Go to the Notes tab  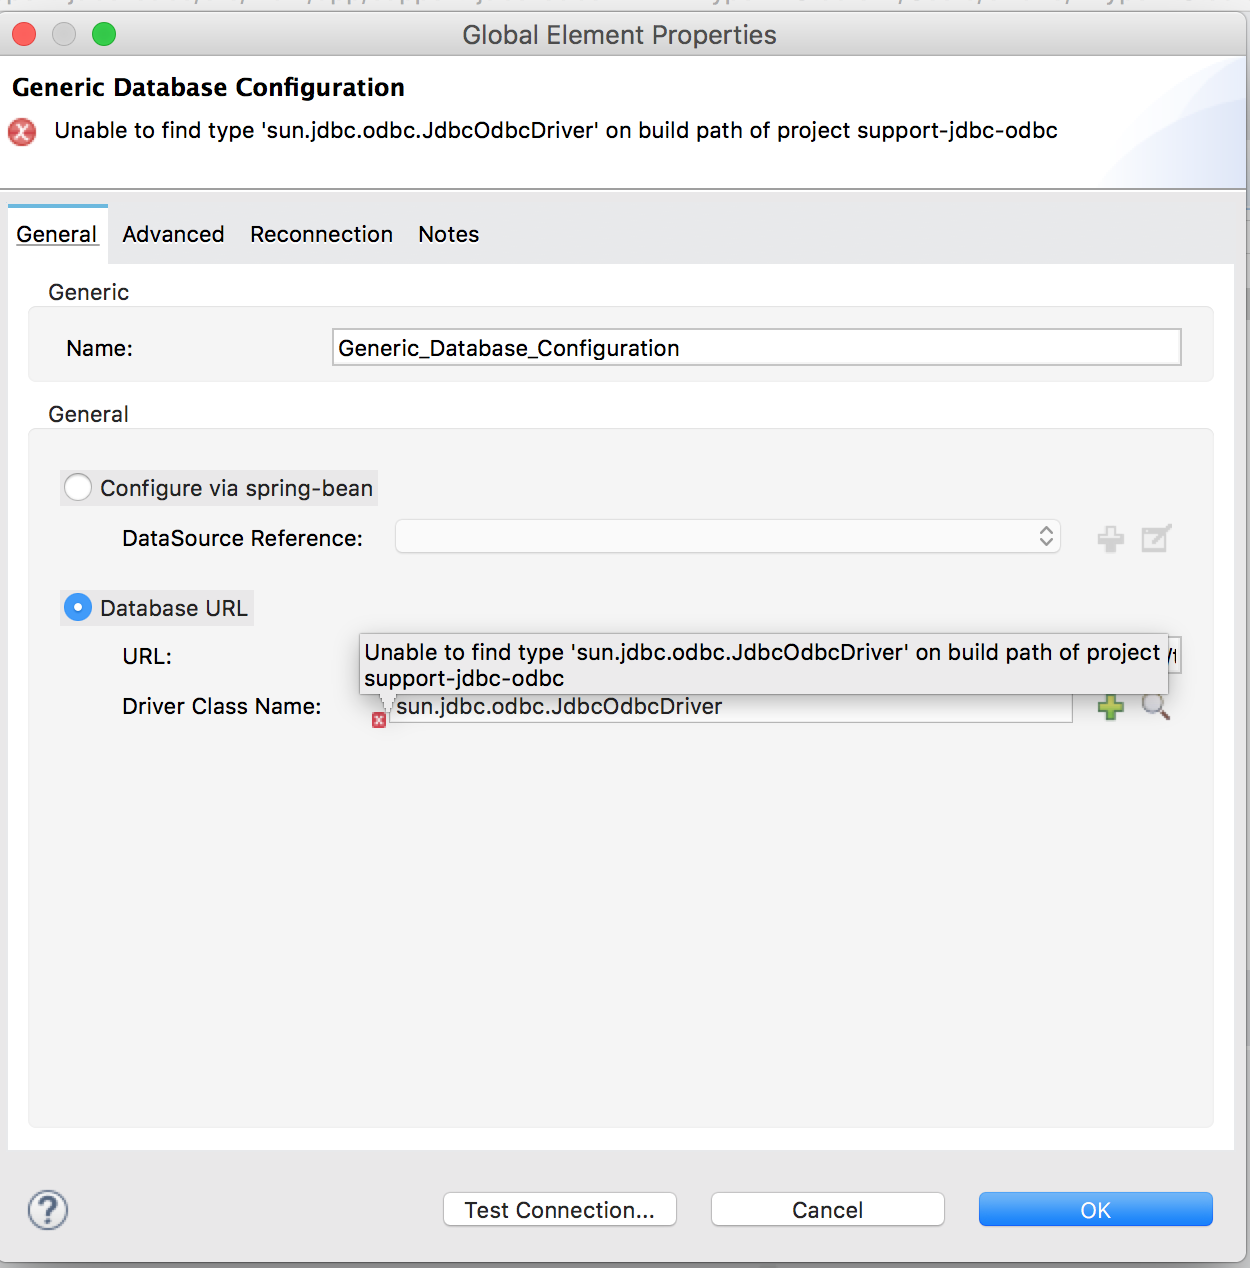[448, 234]
